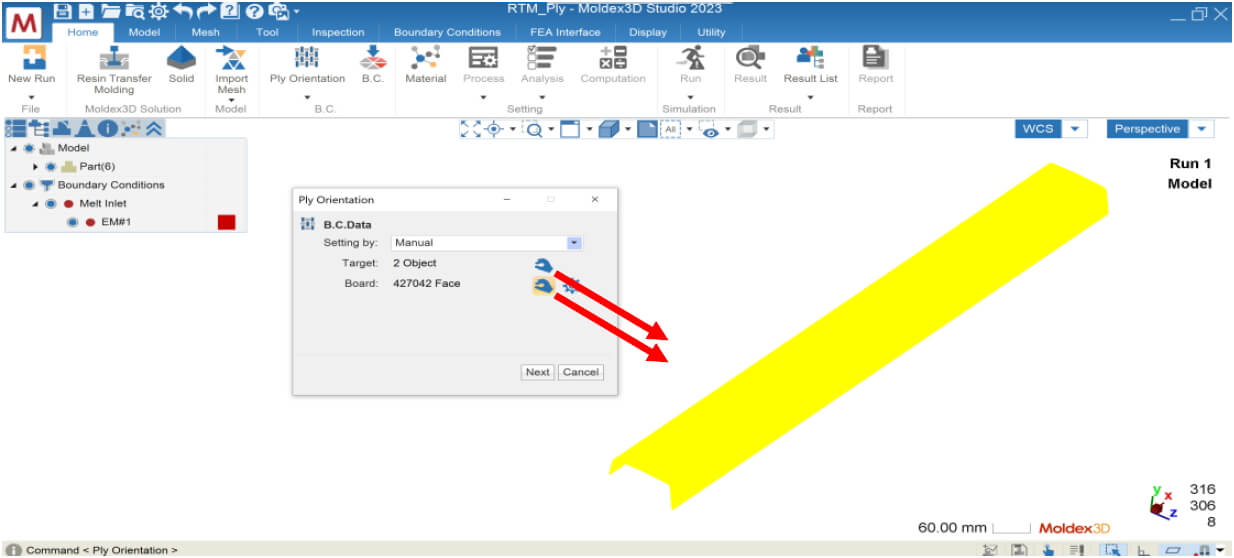
Task: Open the 'Setting by' Manual dropdown
Action: coord(574,242)
